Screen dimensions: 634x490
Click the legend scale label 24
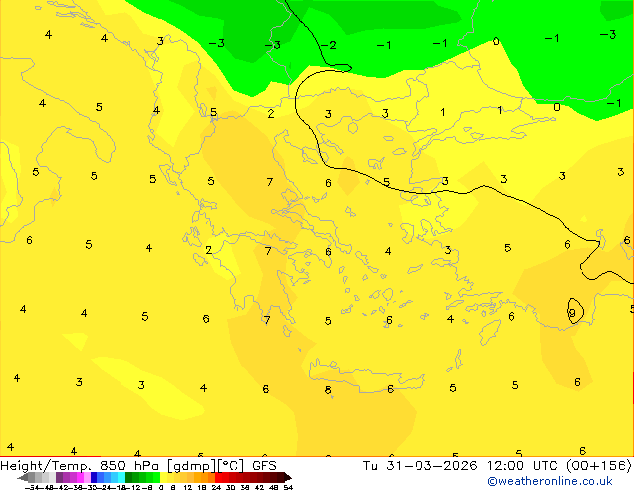[216, 487]
